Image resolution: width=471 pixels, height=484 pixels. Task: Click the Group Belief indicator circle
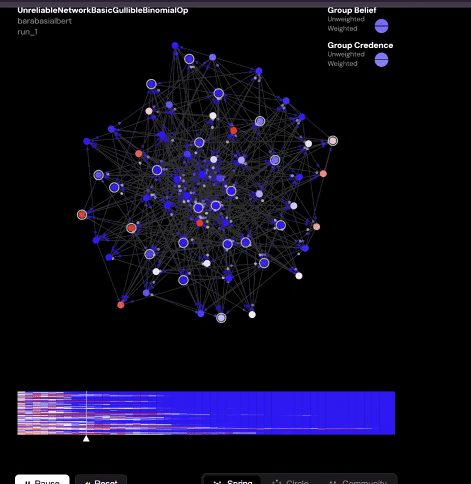pyautogui.click(x=381, y=26)
